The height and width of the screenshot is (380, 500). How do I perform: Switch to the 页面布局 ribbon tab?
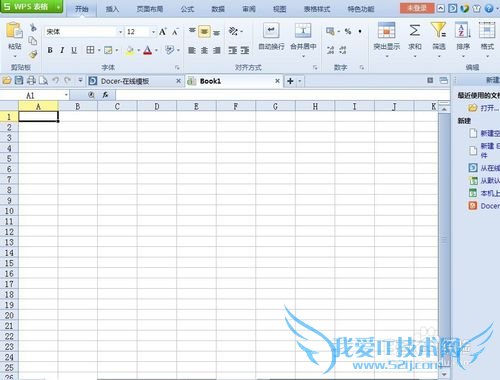(x=150, y=9)
